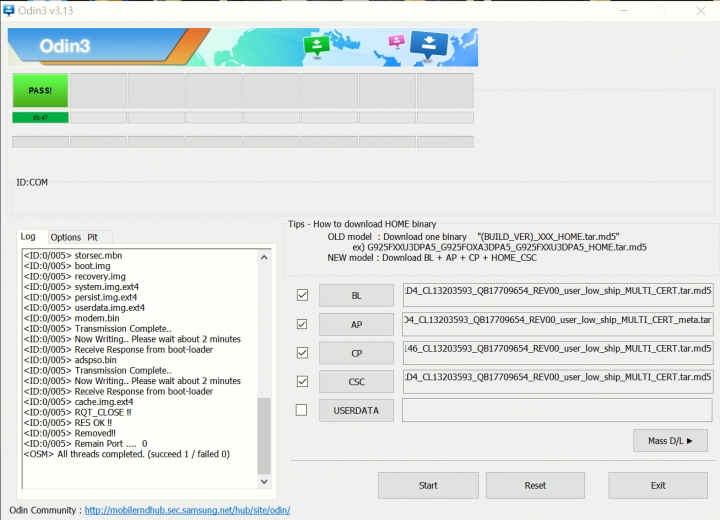The height and width of the screenshot is (520, 720).
Task: Click log line 'adspso.bin'
Action: point(70,360)
